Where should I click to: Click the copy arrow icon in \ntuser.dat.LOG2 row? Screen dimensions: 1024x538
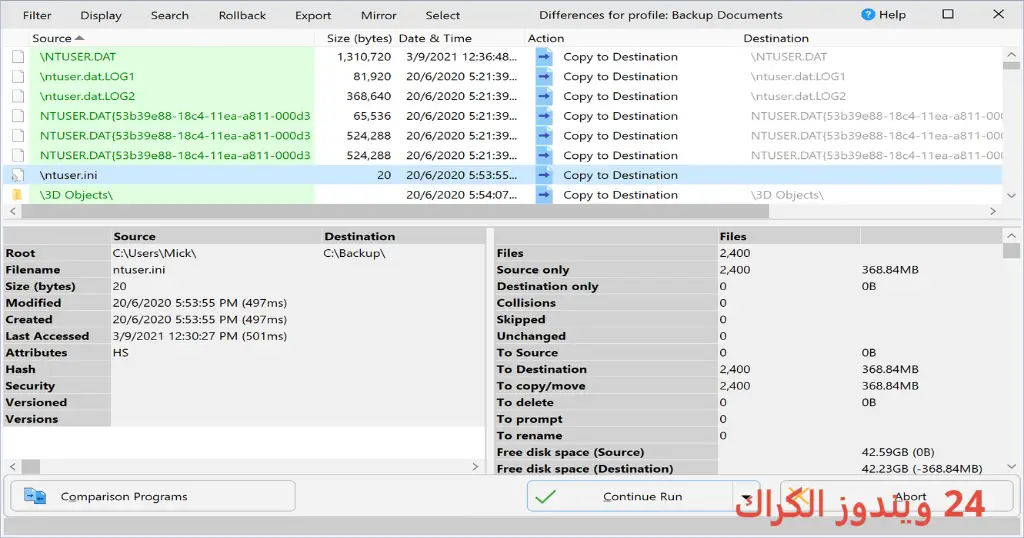coord(544,96)
